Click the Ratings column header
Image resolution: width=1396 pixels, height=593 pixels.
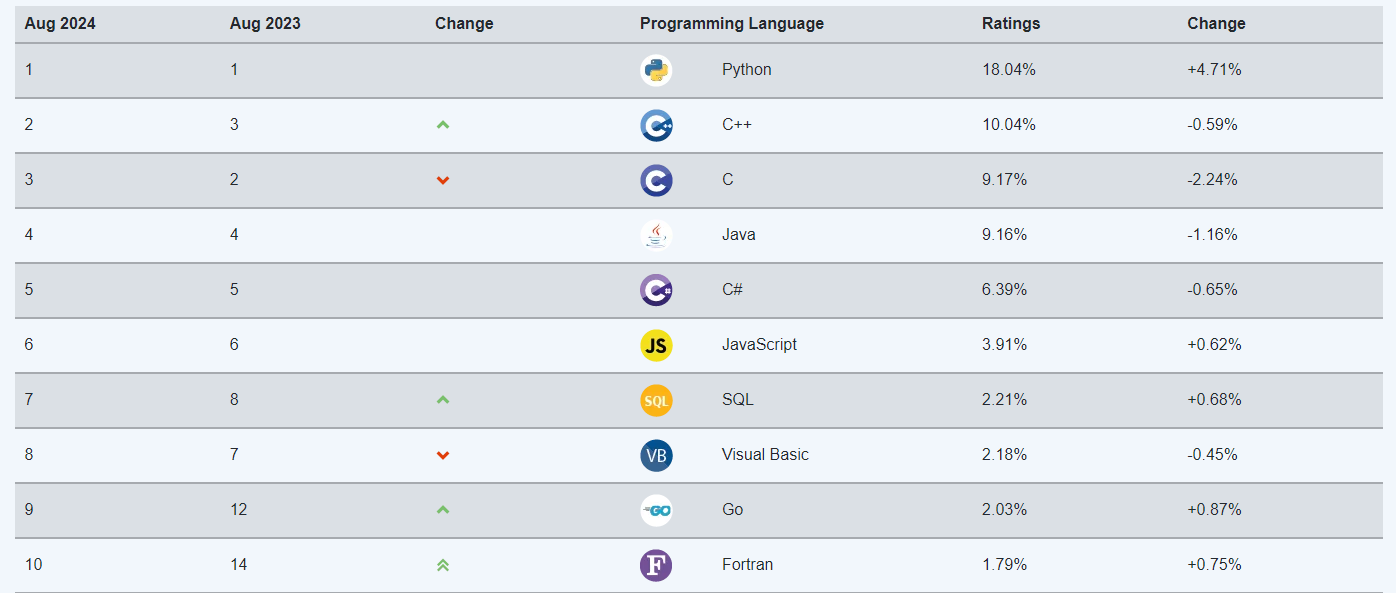(x=1011, y=24)
